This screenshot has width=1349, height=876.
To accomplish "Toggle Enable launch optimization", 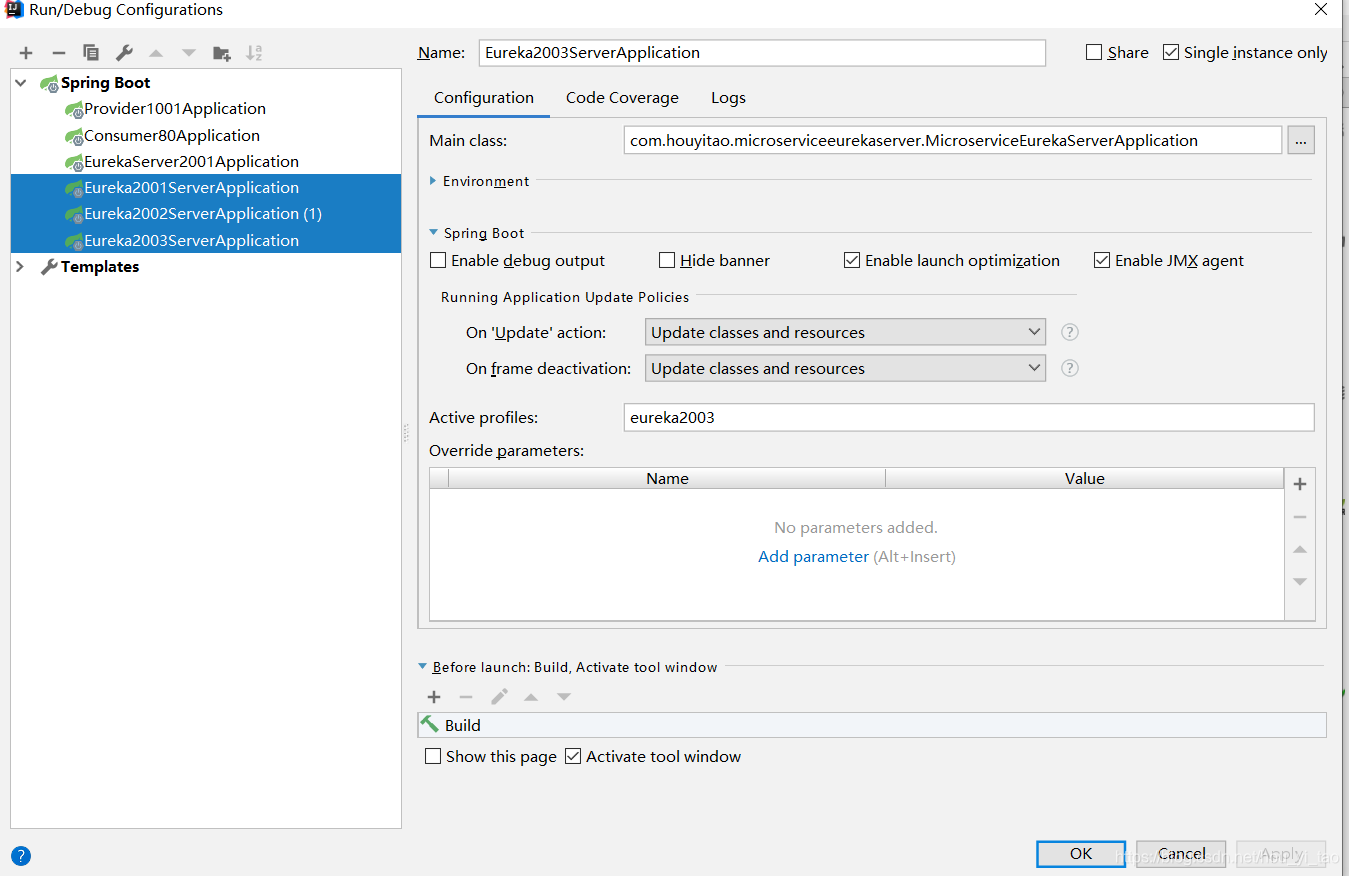I will coord(852,261).
